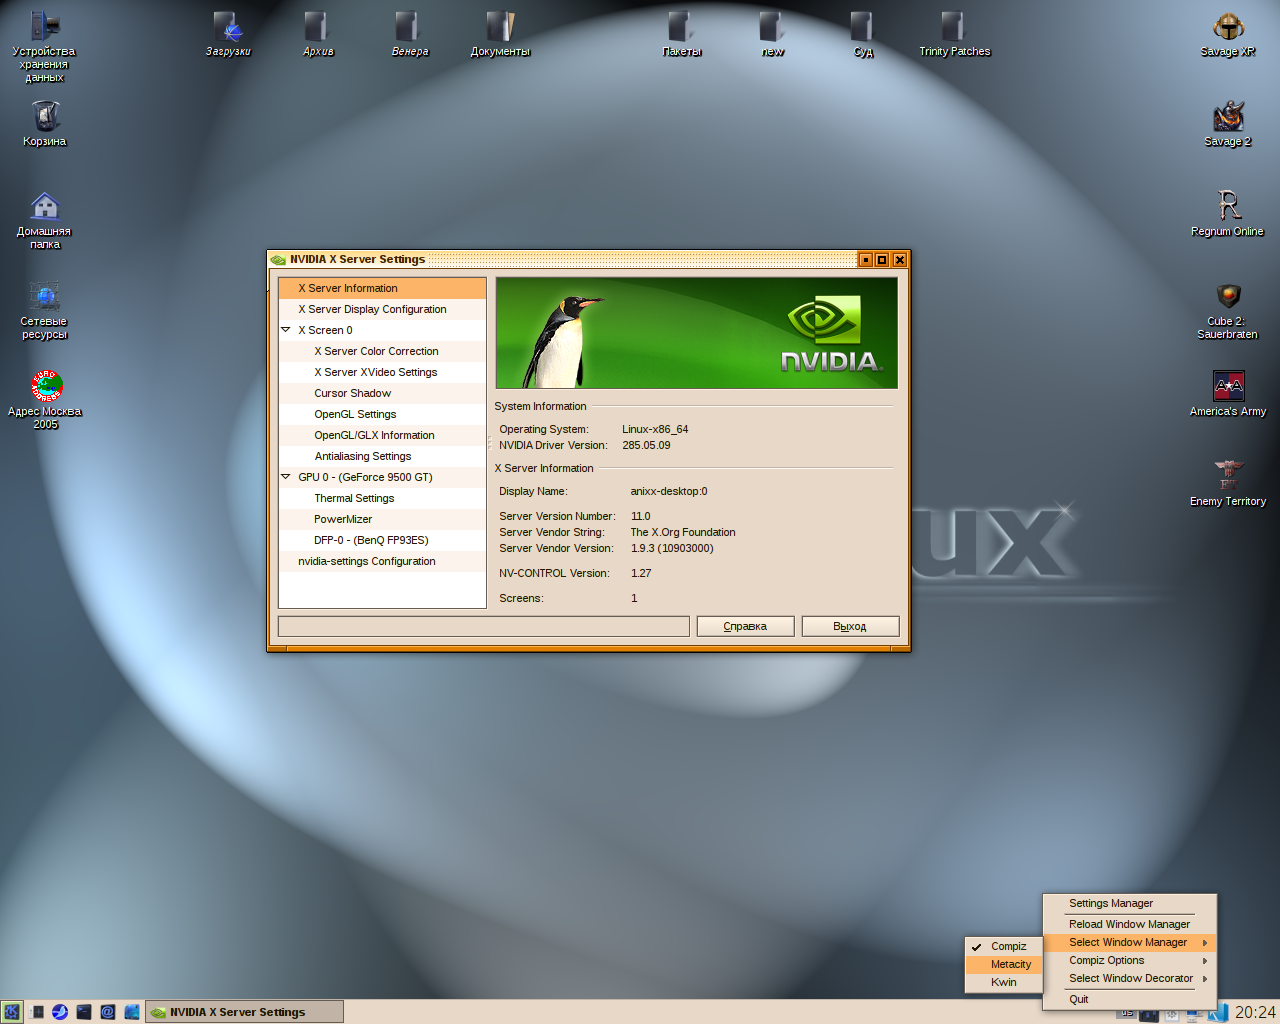Open X Server Display Configuration page
The image size is (1280, 1024).
[382, 309]
